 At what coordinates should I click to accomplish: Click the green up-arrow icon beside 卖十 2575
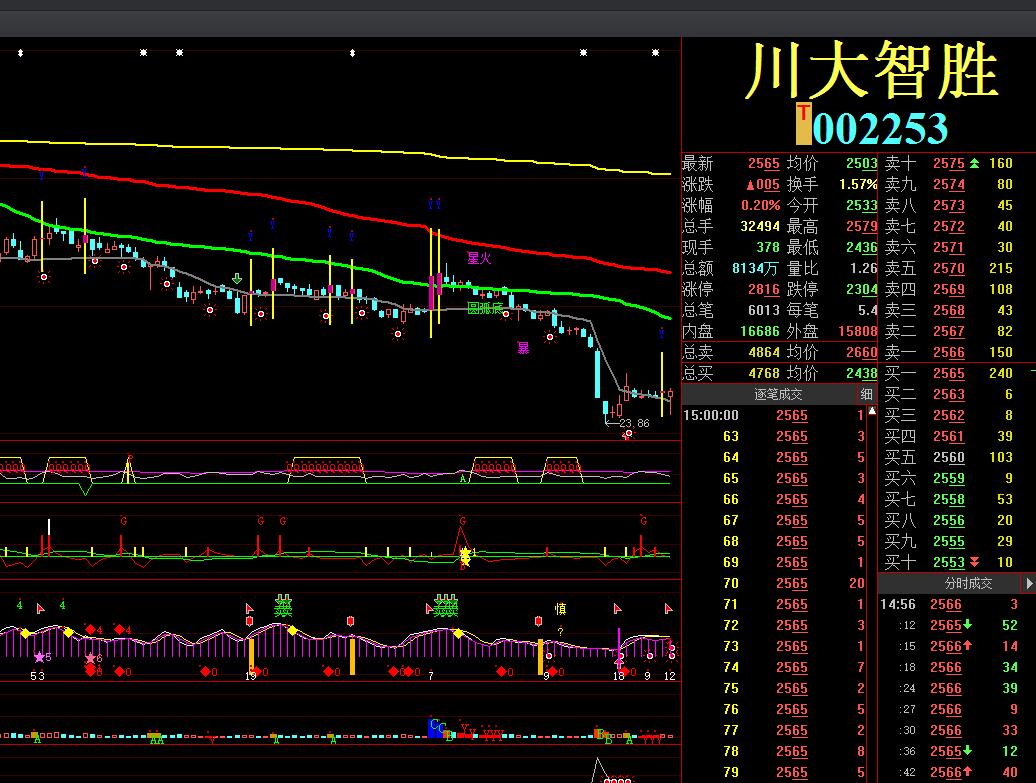(x=975, y=163)
